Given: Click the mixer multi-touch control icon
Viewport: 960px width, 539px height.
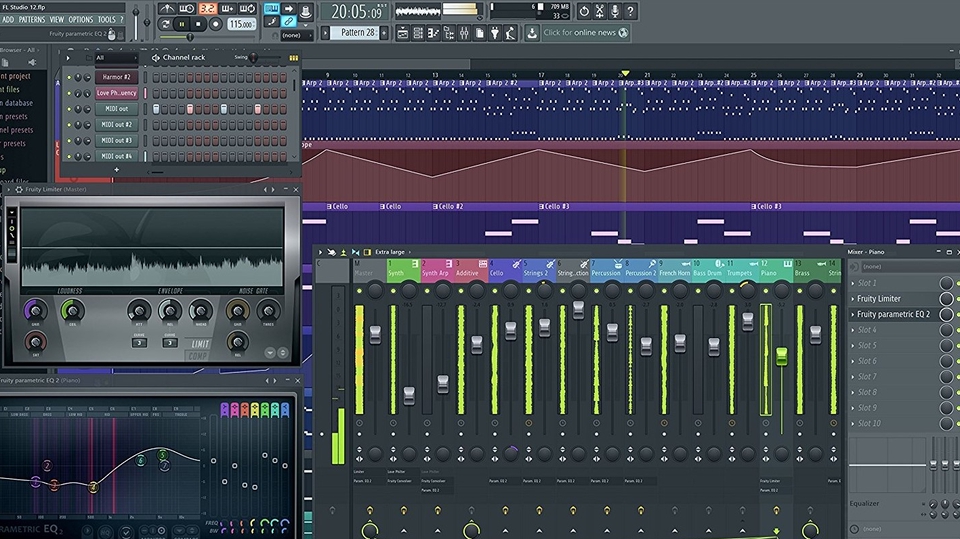Looking at the screenshot, I should pyautogui.click(x=331, y=252).
